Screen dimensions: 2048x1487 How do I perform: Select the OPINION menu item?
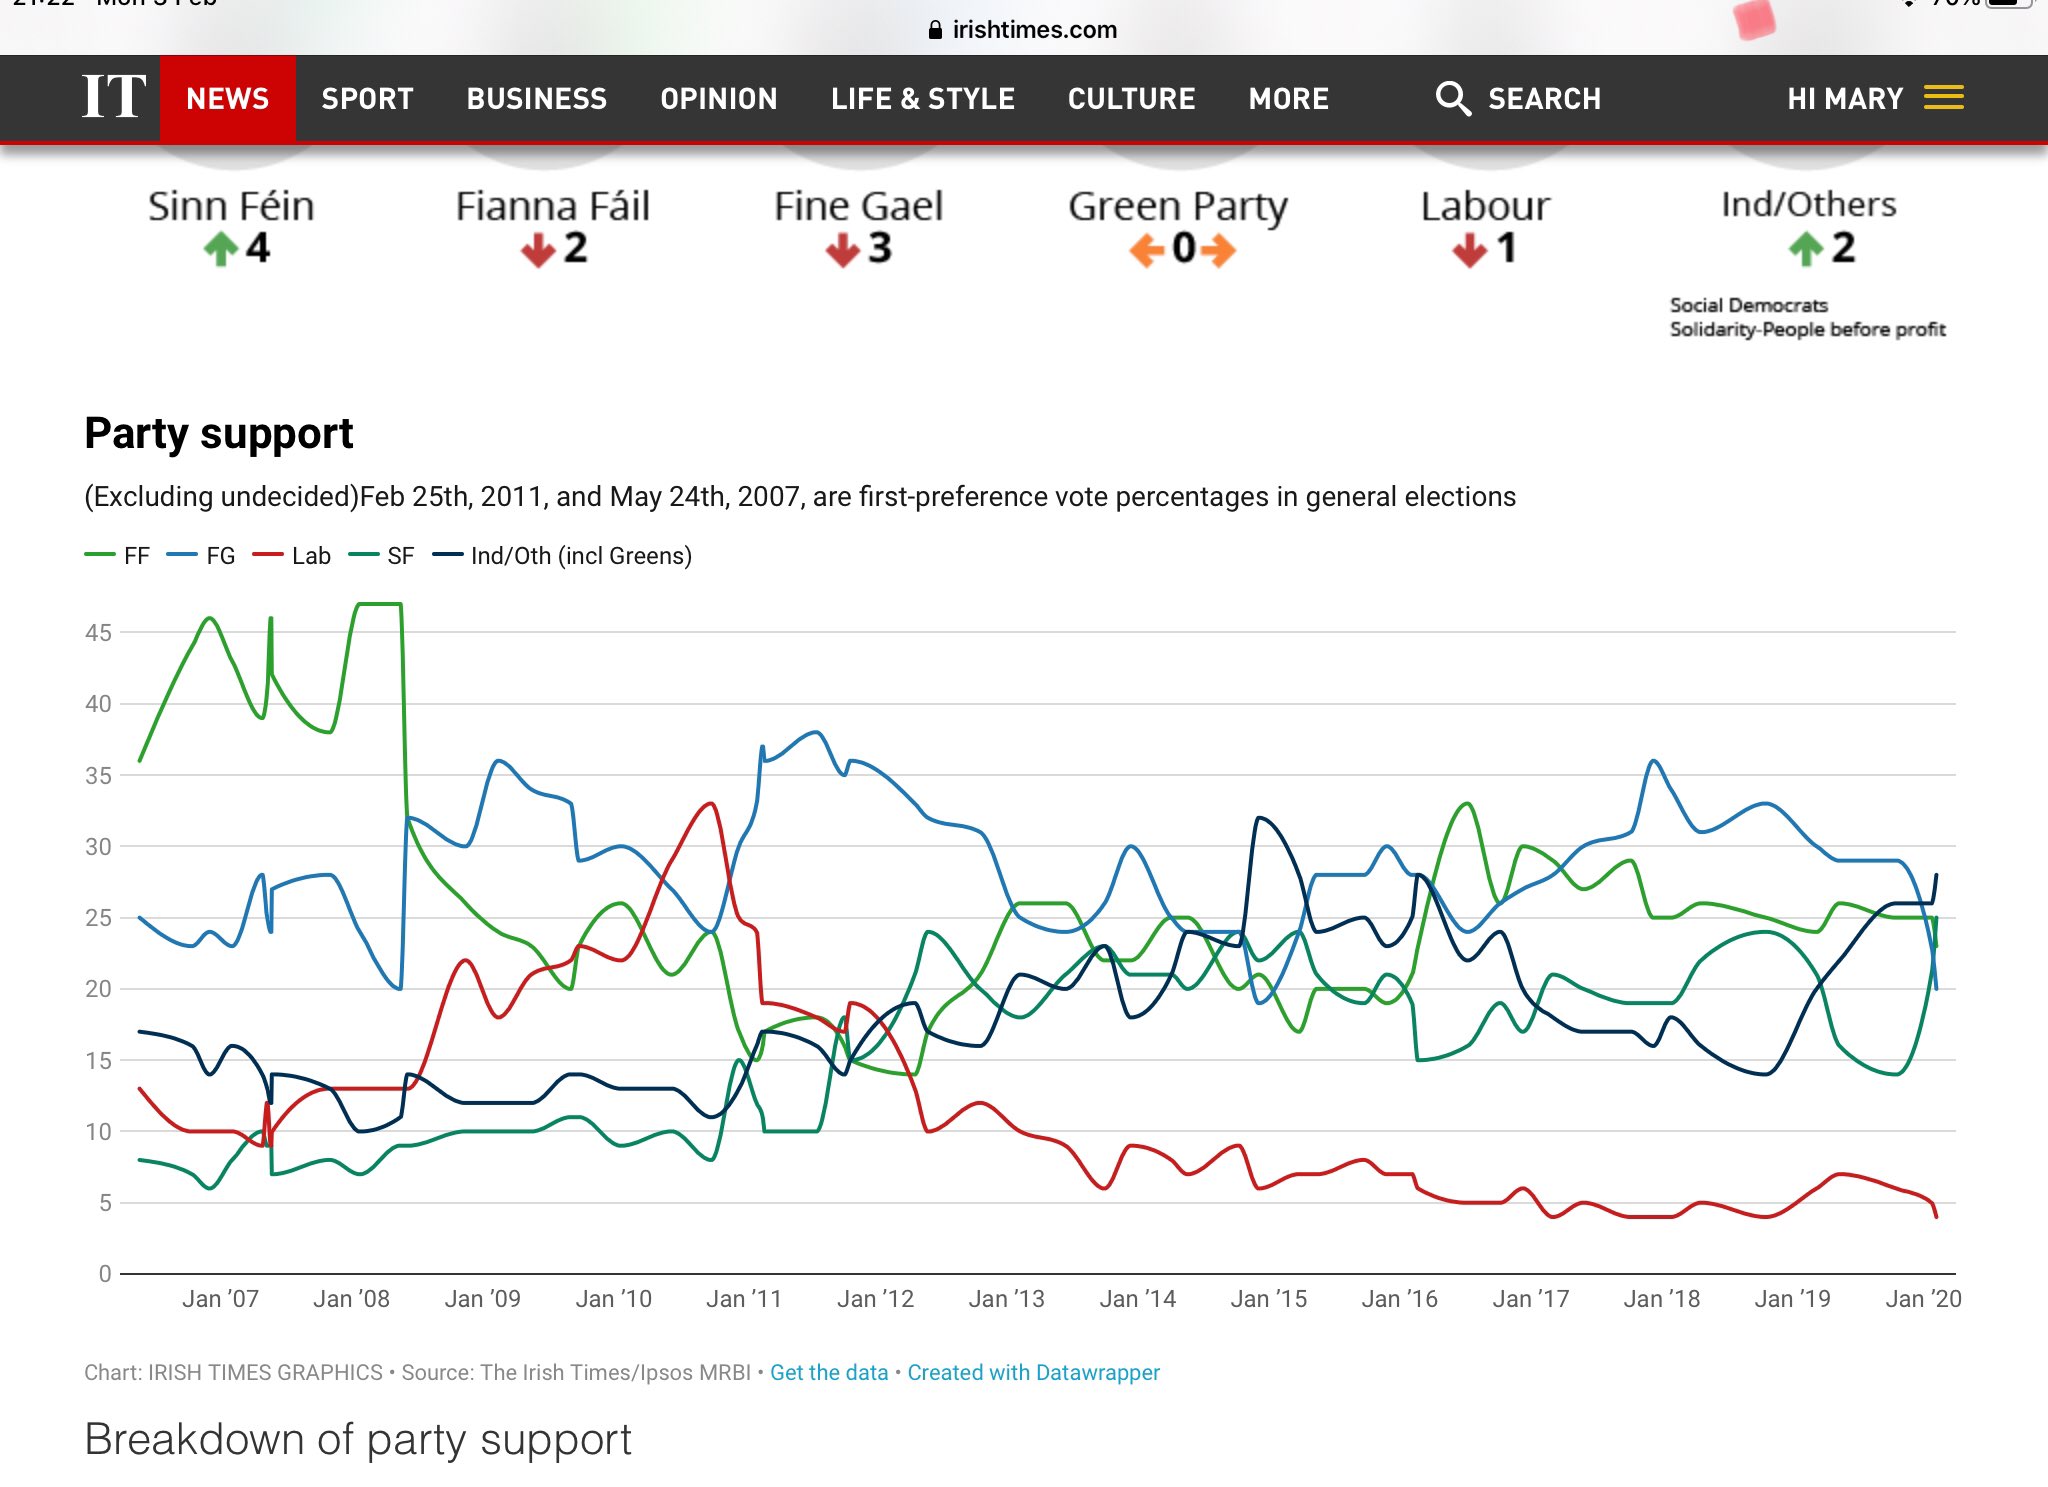click(719, 99)
